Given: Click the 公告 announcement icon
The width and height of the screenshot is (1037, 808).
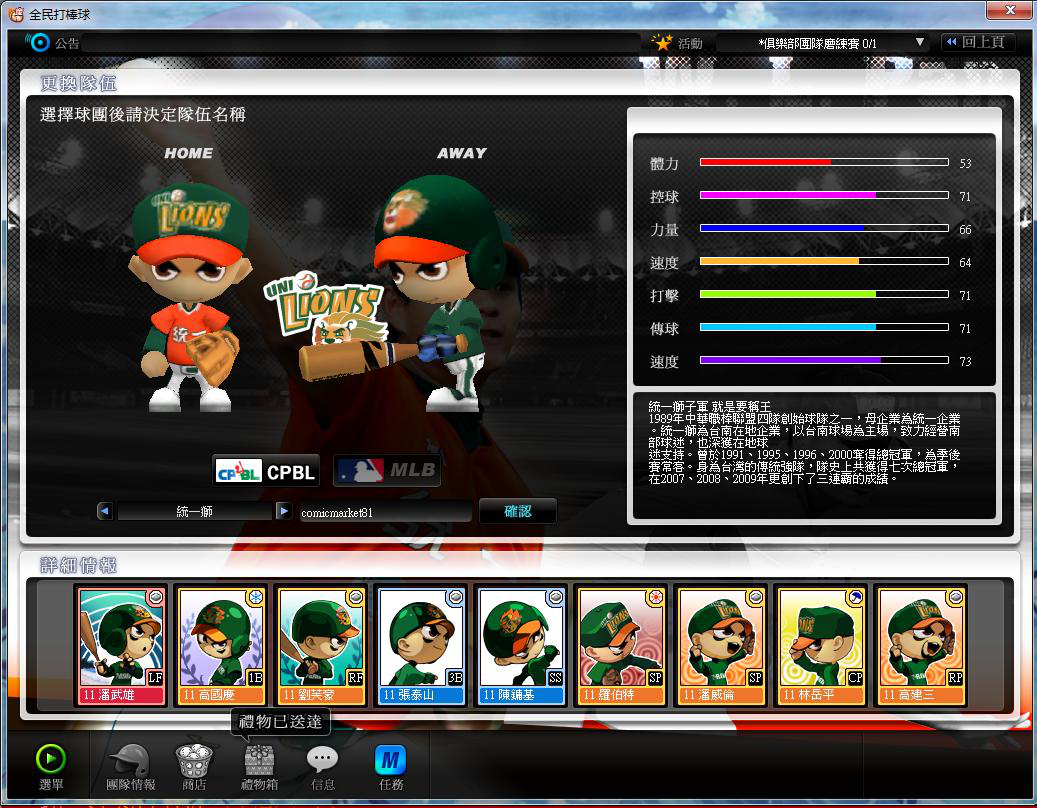Looking at the screenshot, I should coord(40,42).
